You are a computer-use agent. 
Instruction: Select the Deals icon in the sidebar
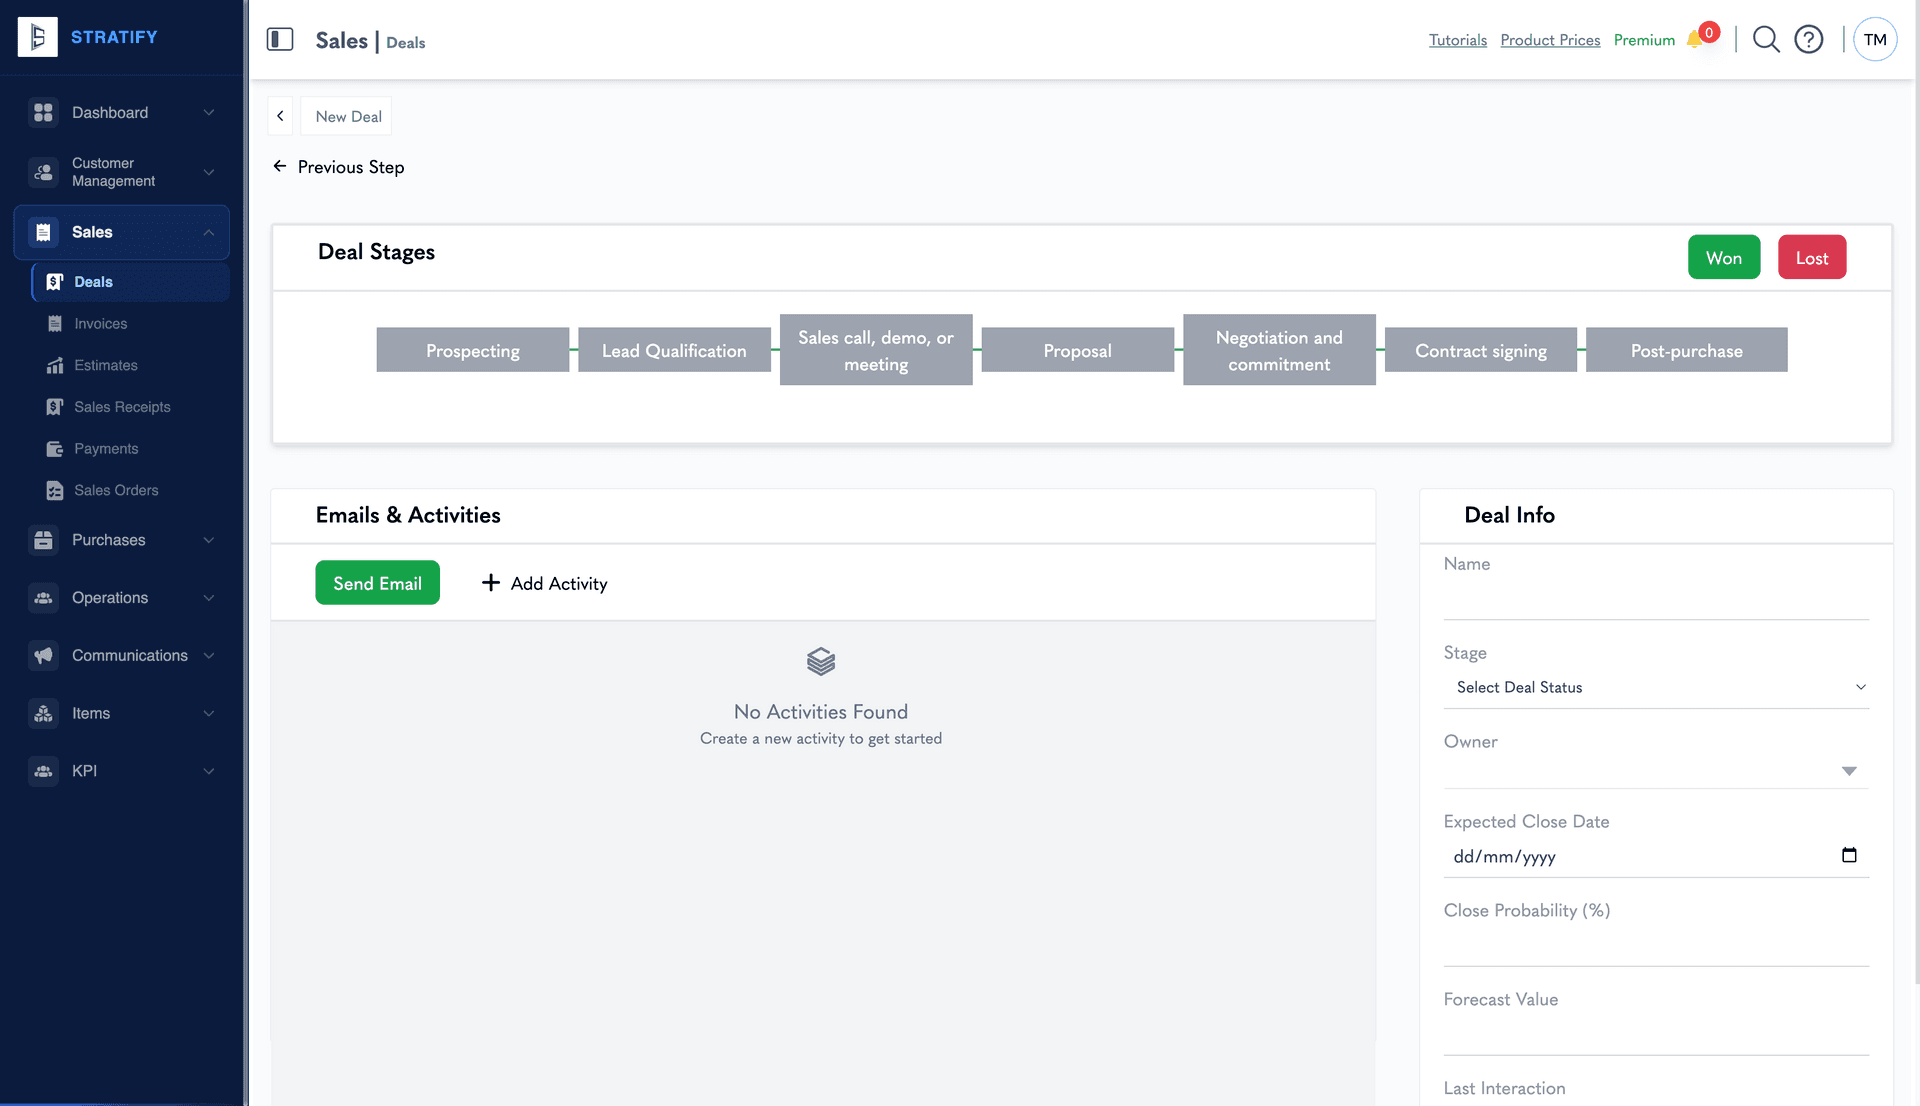pyautogui.click(x=55, y=282)
